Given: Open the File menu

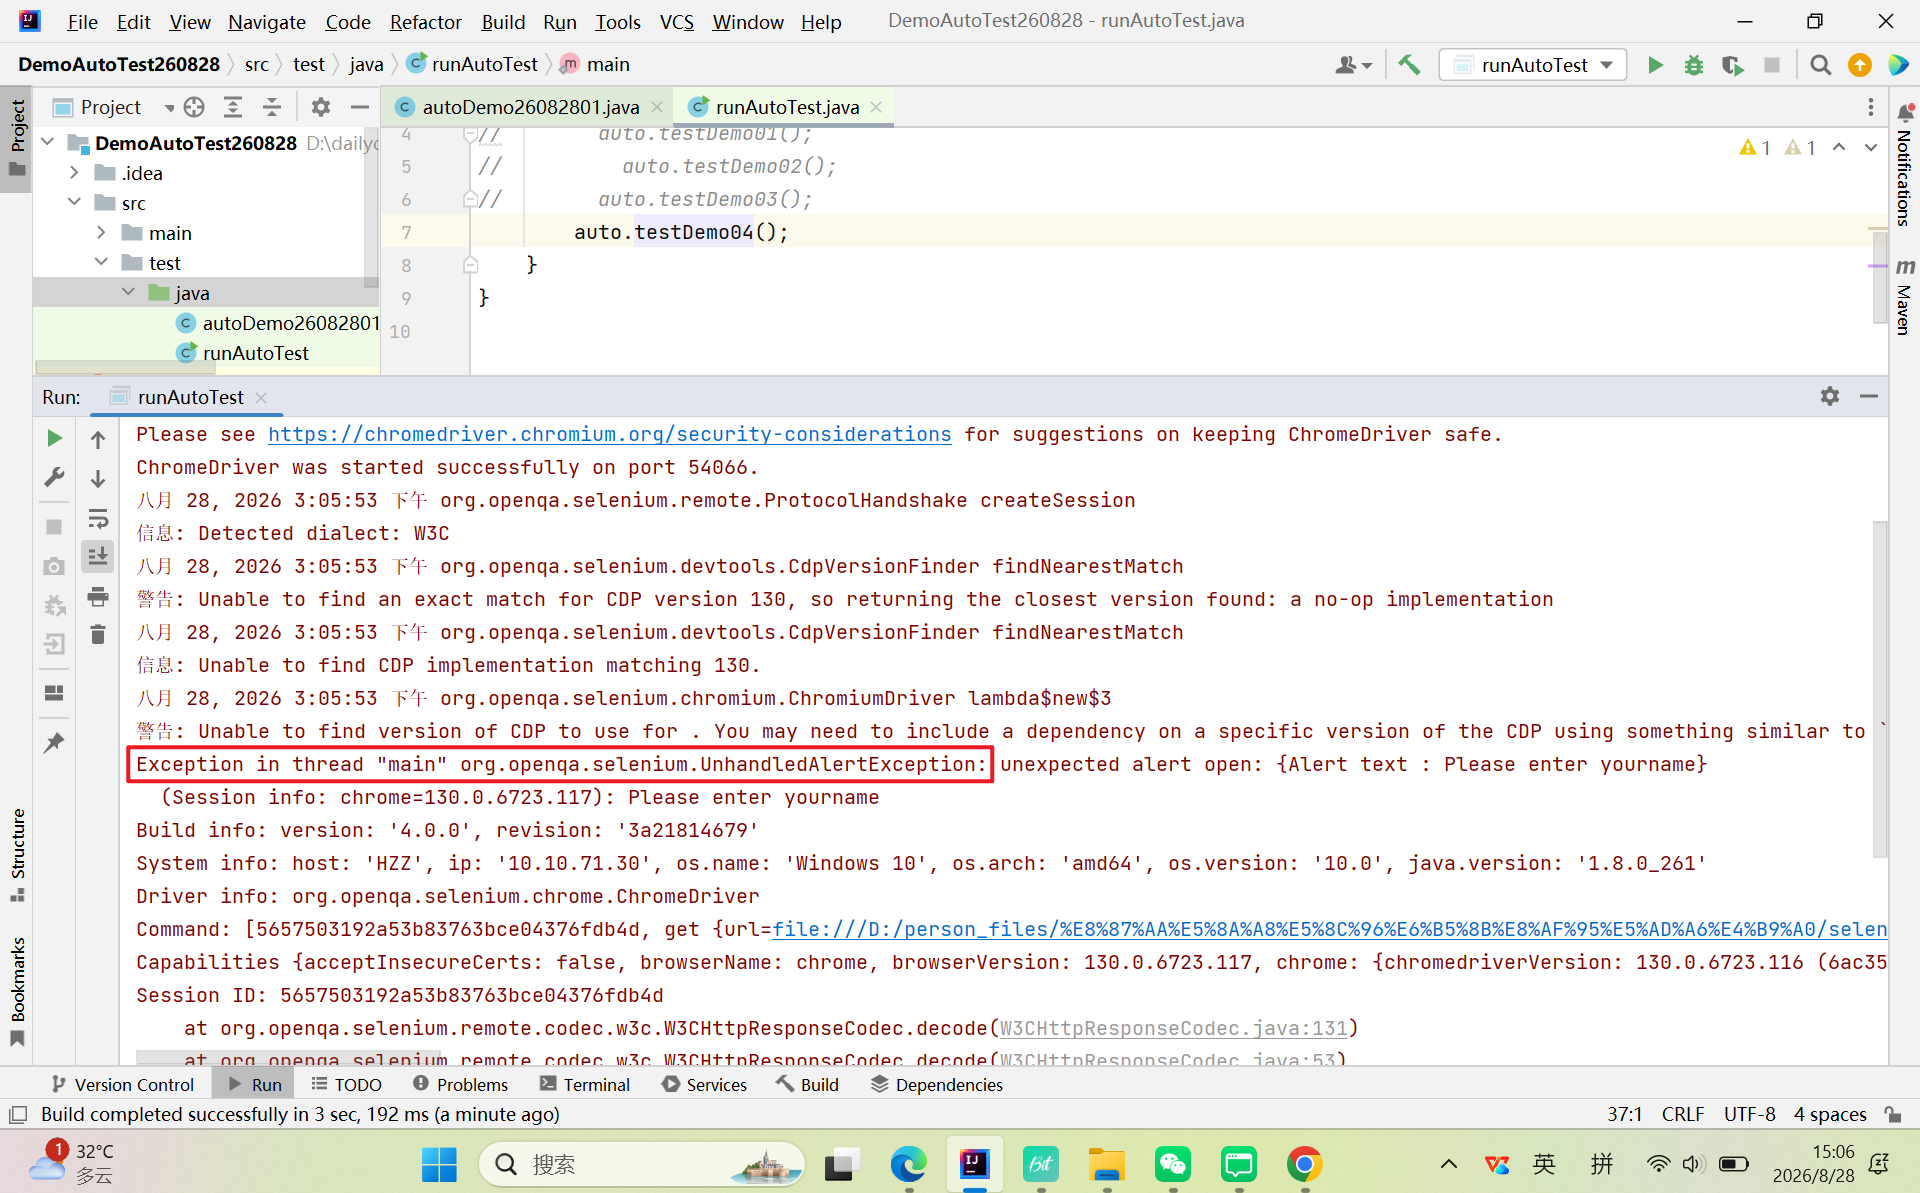Looking at the screenshot, I should point(82,21).
